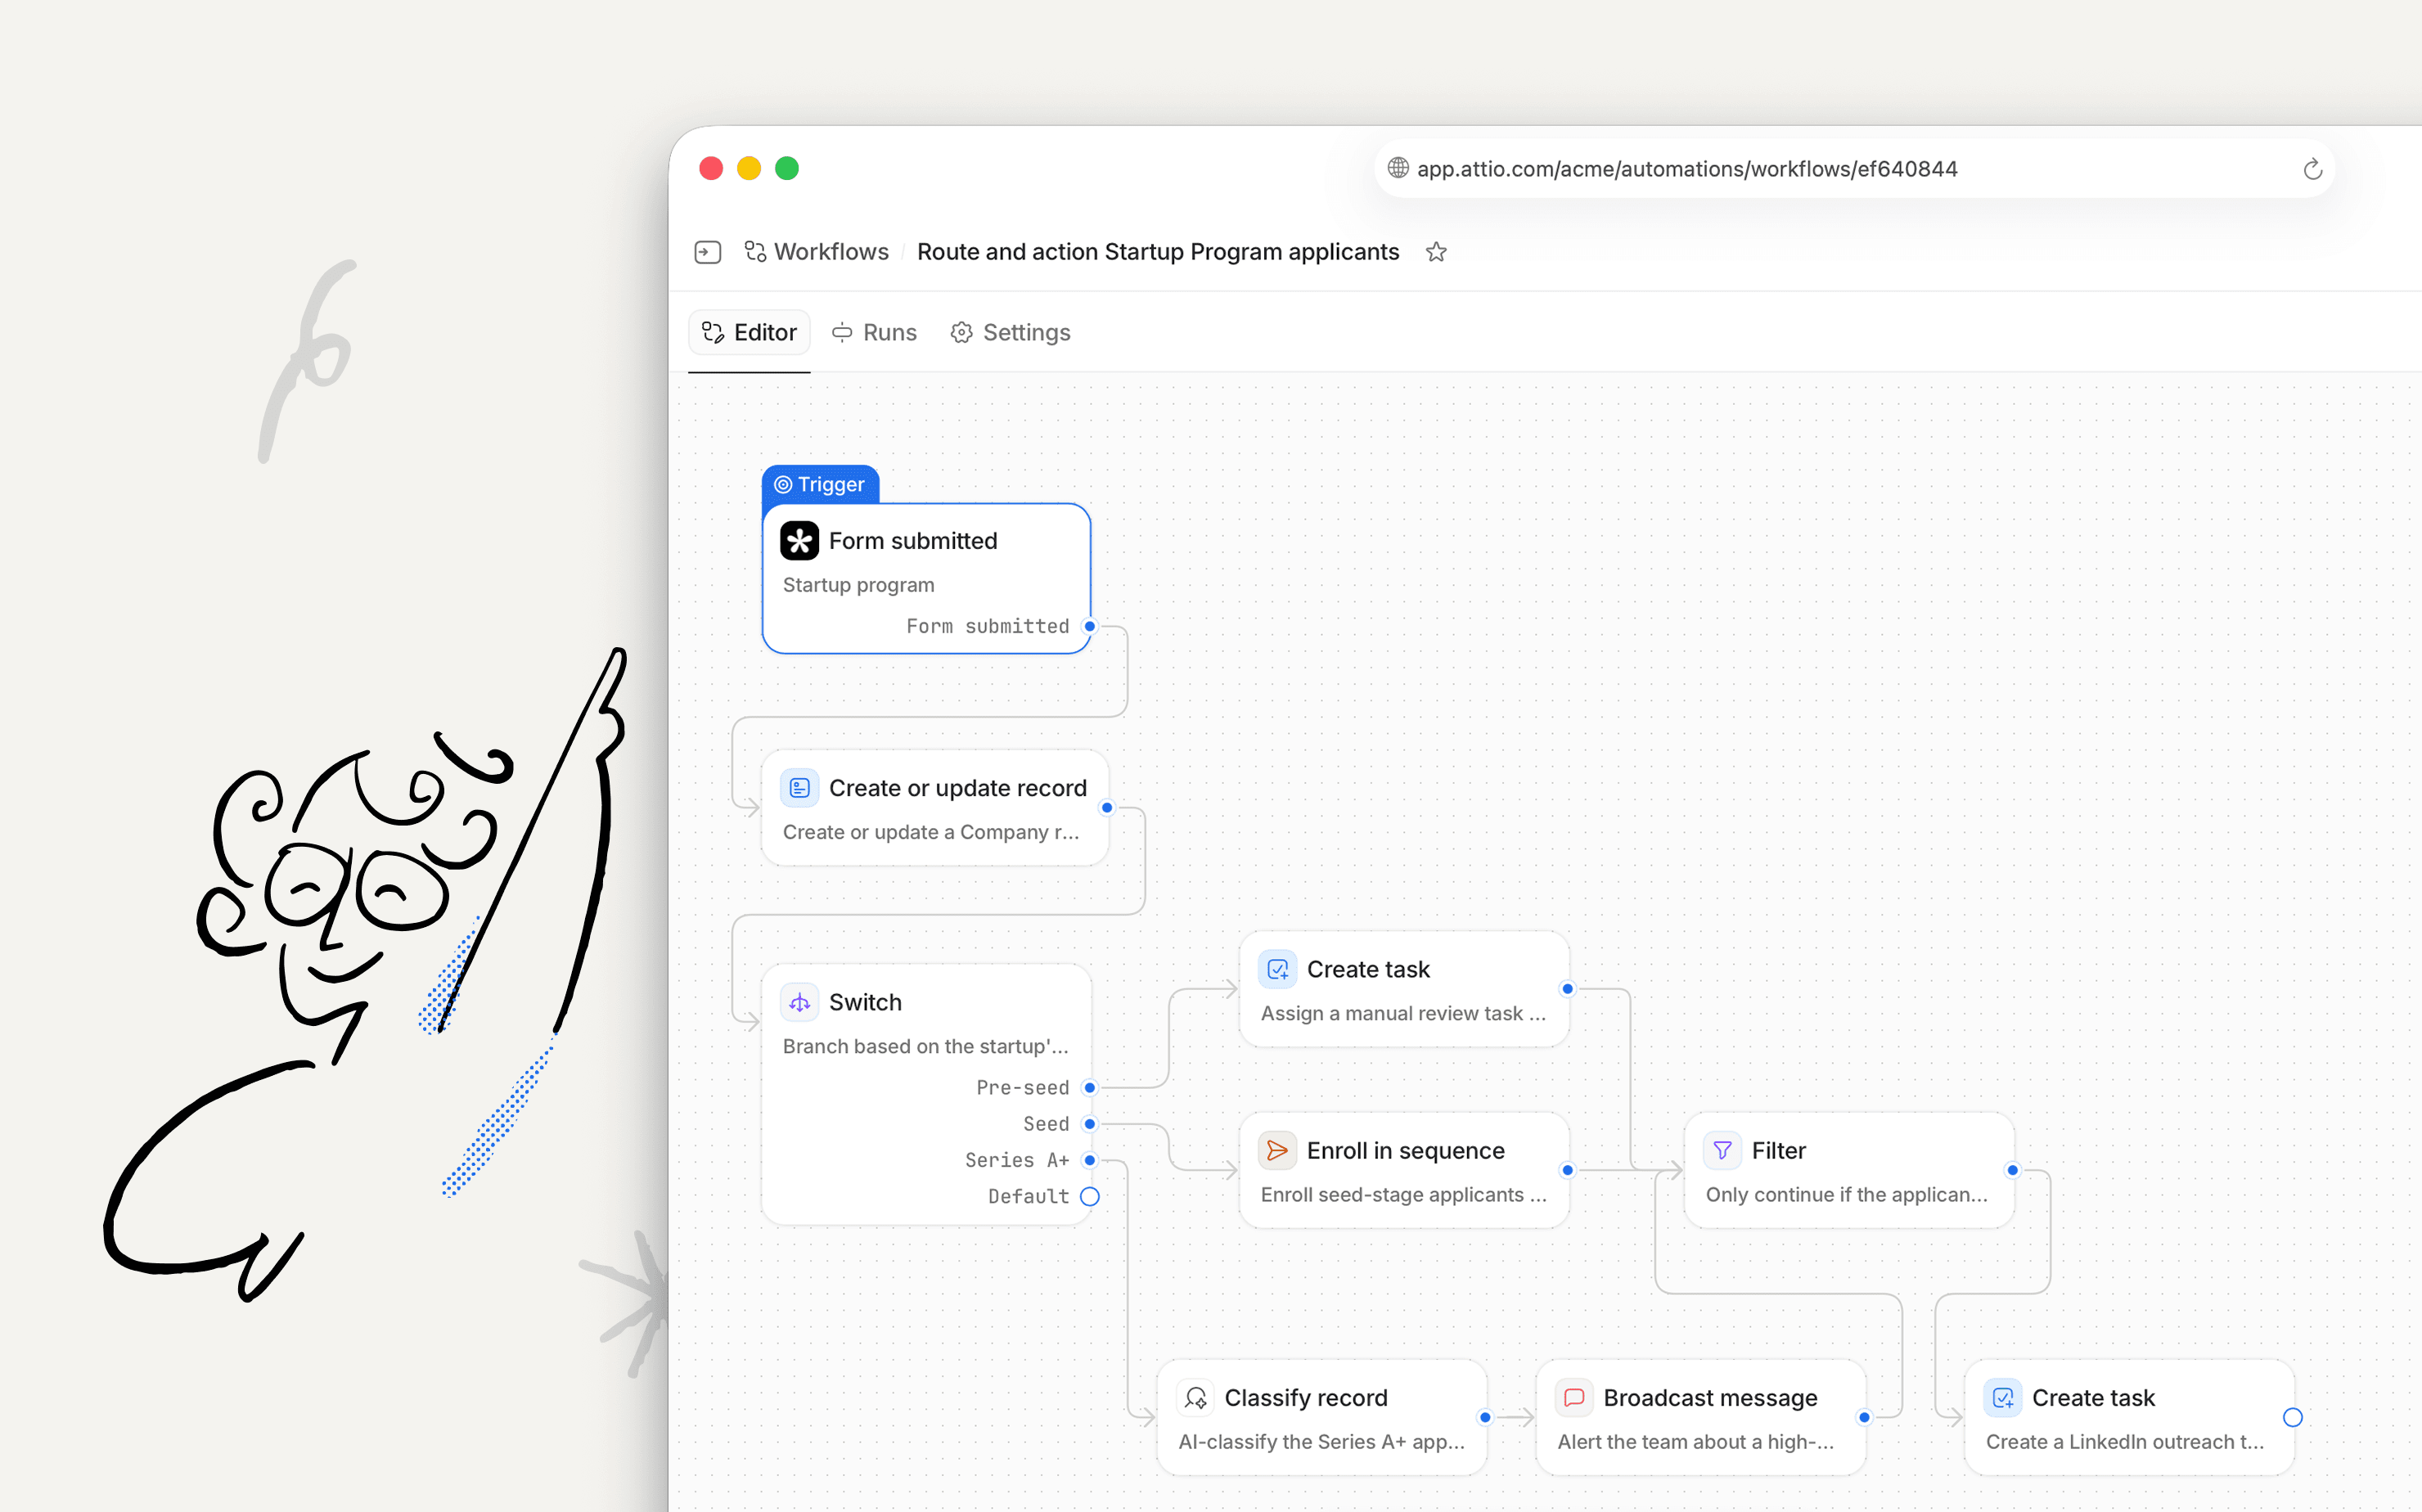This screenshot has width=2422, height=1512.
Task: Open the Editor tab
Action: coord(749,332)
